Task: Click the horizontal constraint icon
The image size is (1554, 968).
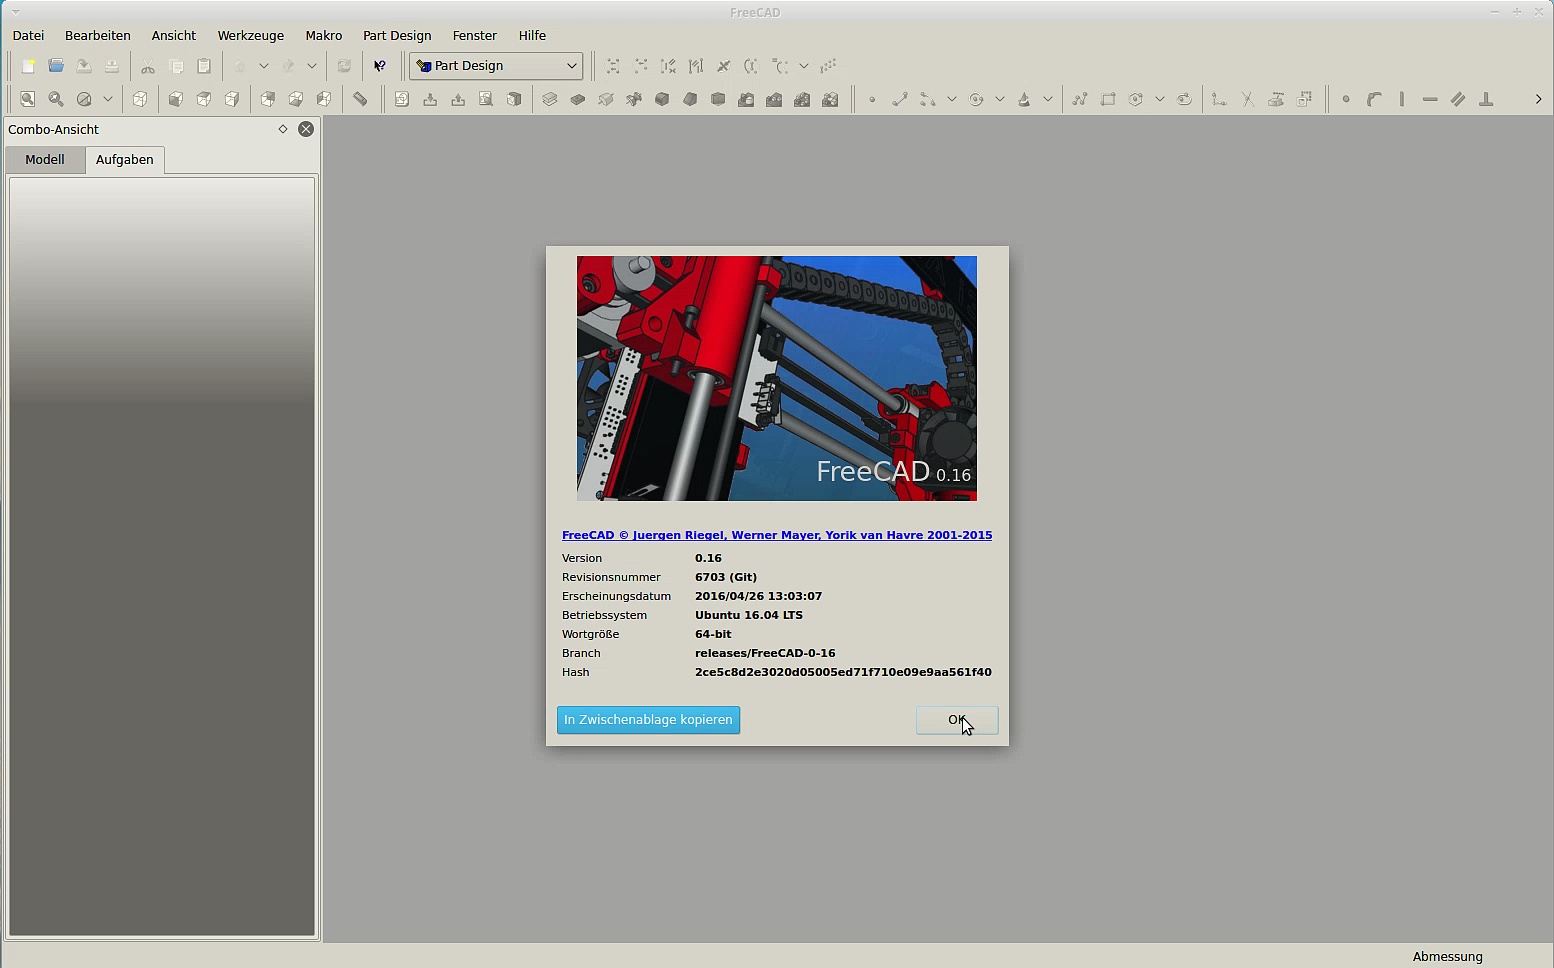Action: [x=1430, y=99]
